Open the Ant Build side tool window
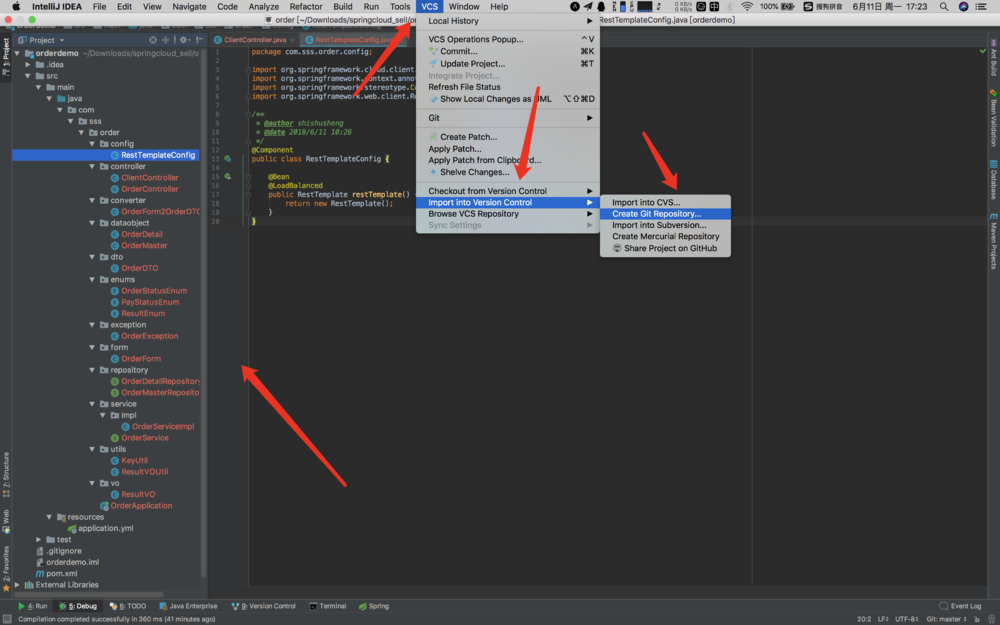The height and width of the screenshot is (625, 1000). tap(993, 57)
